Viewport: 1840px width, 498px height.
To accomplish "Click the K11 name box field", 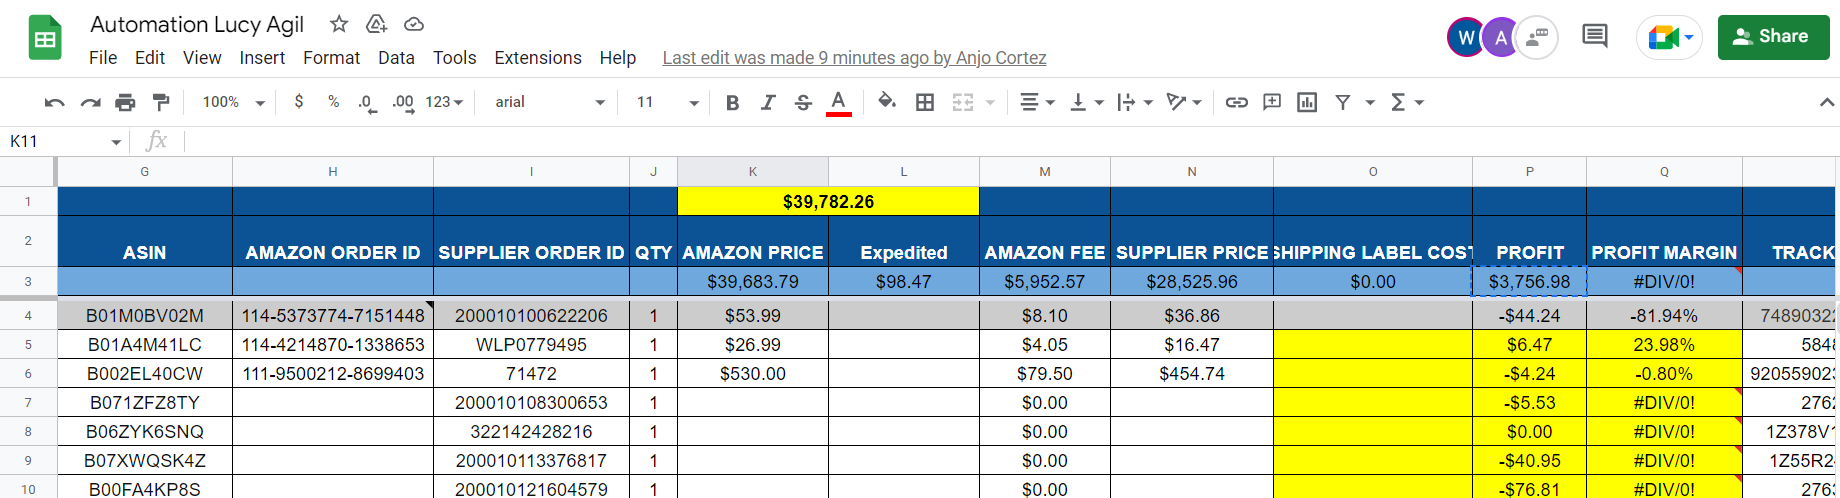I will [65, 141].
